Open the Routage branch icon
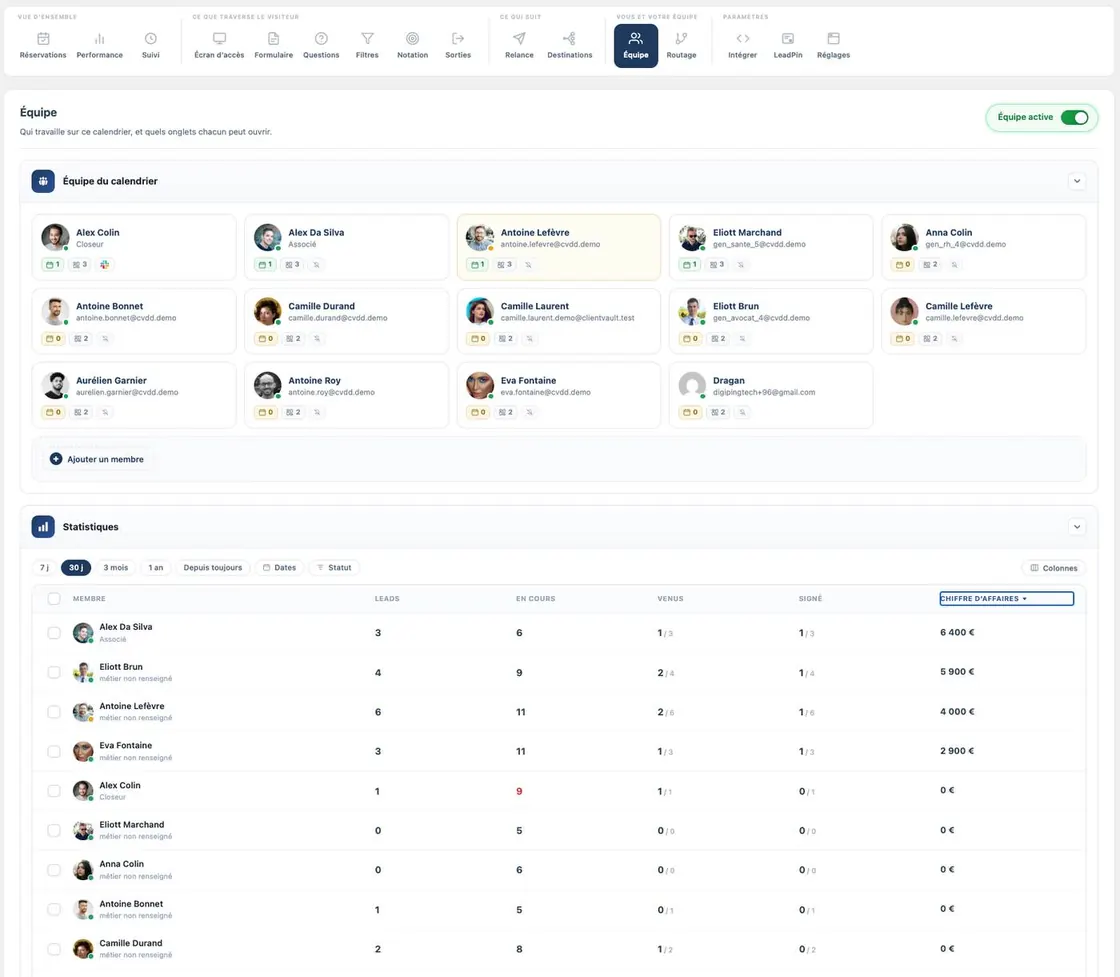 coord(681,39)
